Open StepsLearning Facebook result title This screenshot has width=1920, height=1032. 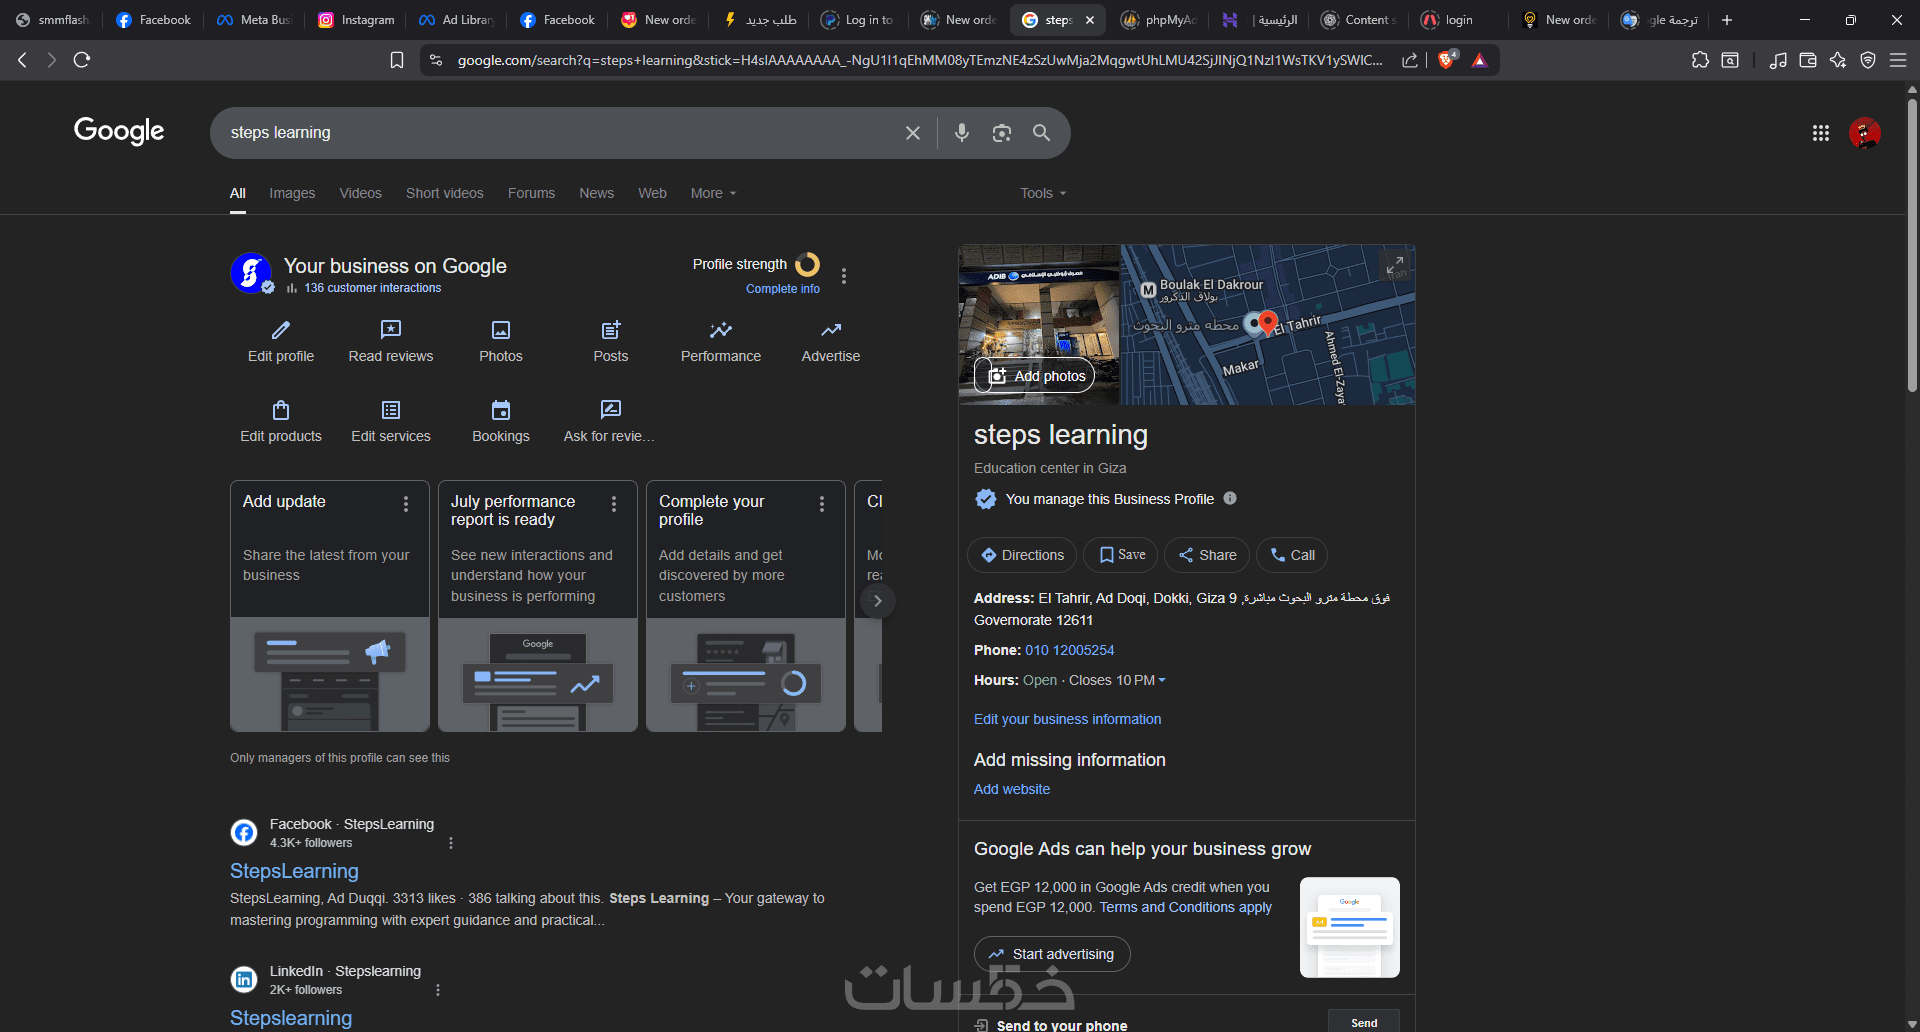pyautogui.click(x=294, y=871)
